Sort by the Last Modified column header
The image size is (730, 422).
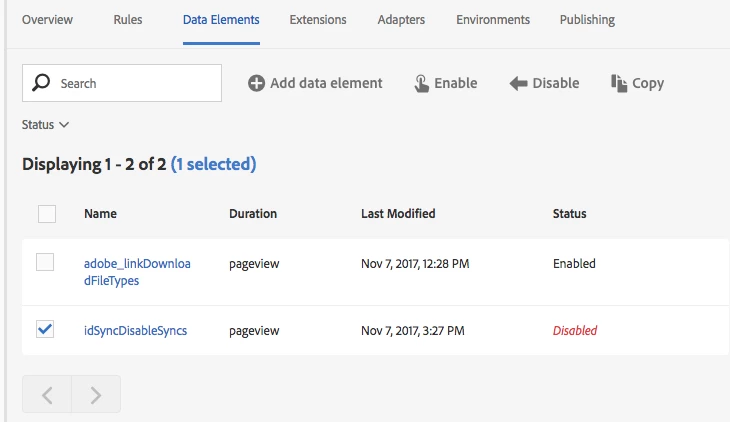[x=398, y=213]
